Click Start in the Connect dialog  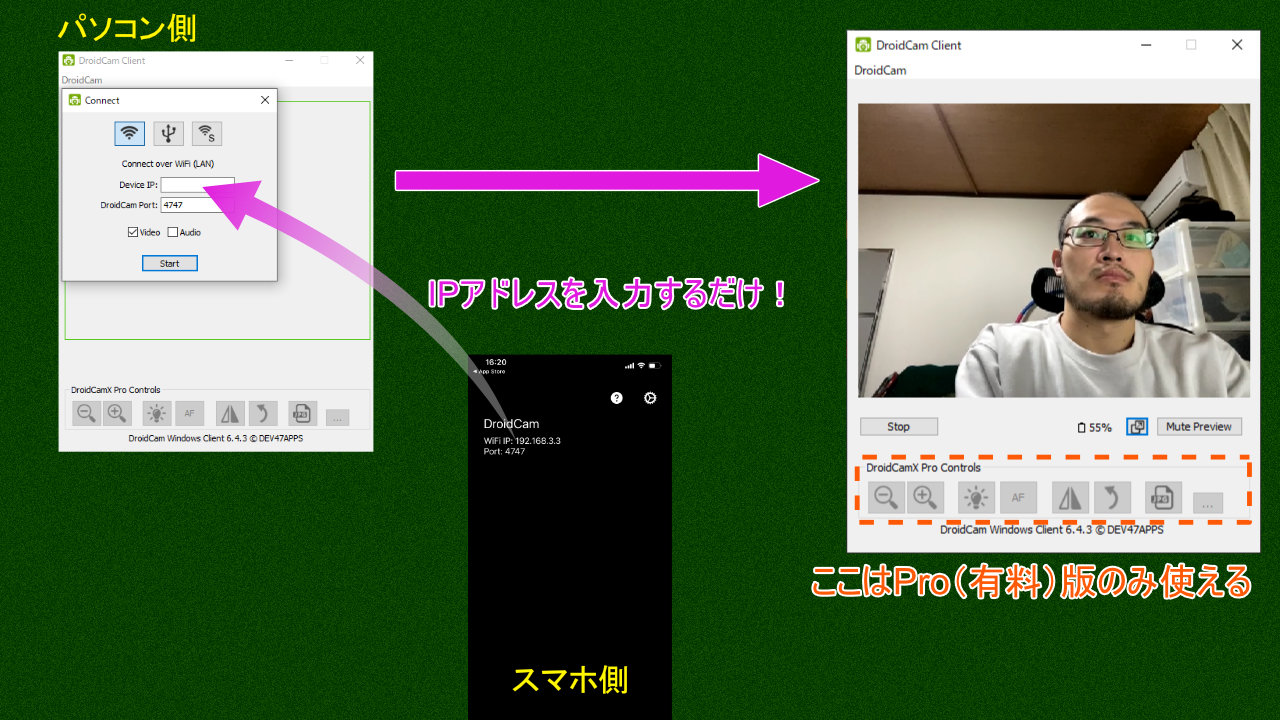(170, 263)
